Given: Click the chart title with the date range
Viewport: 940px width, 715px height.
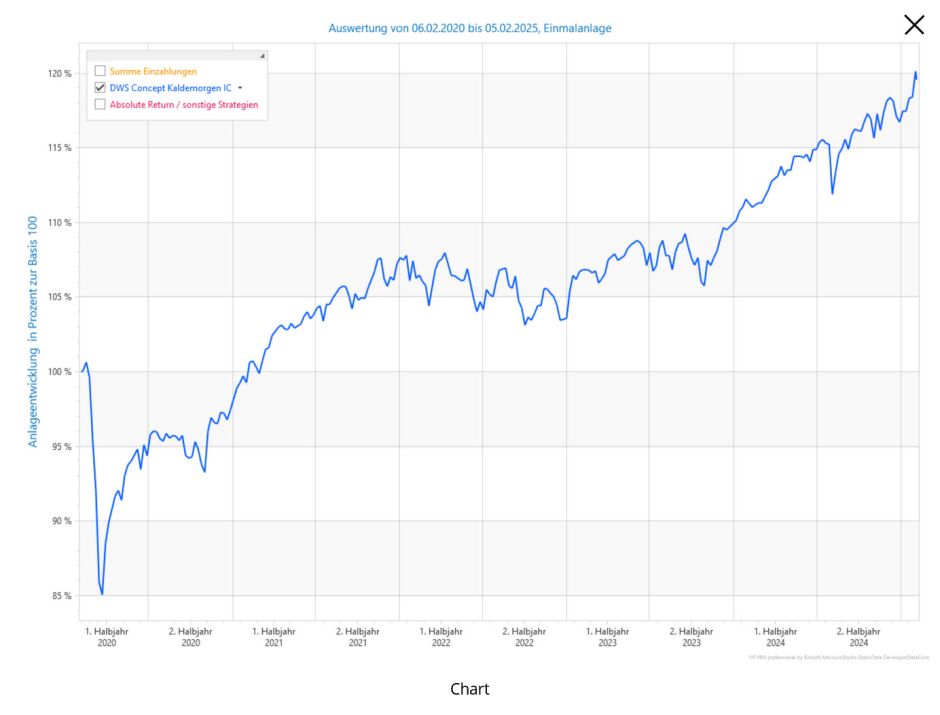Looking at the screenshot, I should [470, 28].
